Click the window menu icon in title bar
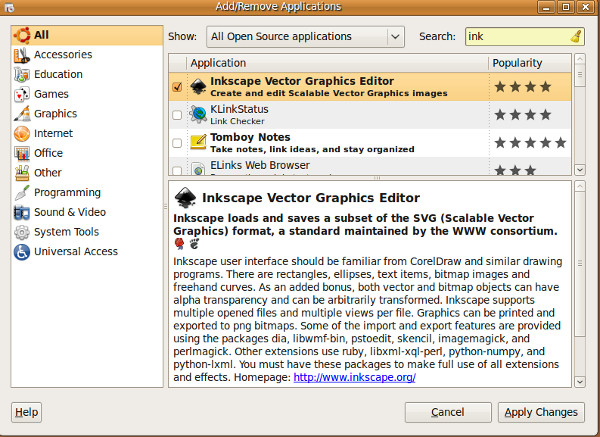 pos(9,7)
